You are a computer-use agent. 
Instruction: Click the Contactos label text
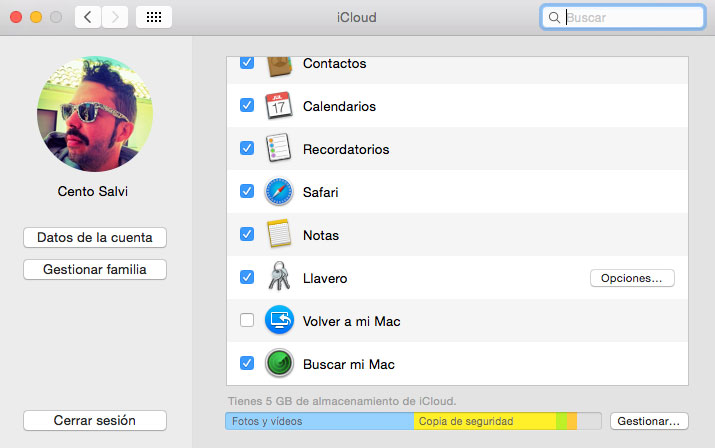click(x=335, y=63)
